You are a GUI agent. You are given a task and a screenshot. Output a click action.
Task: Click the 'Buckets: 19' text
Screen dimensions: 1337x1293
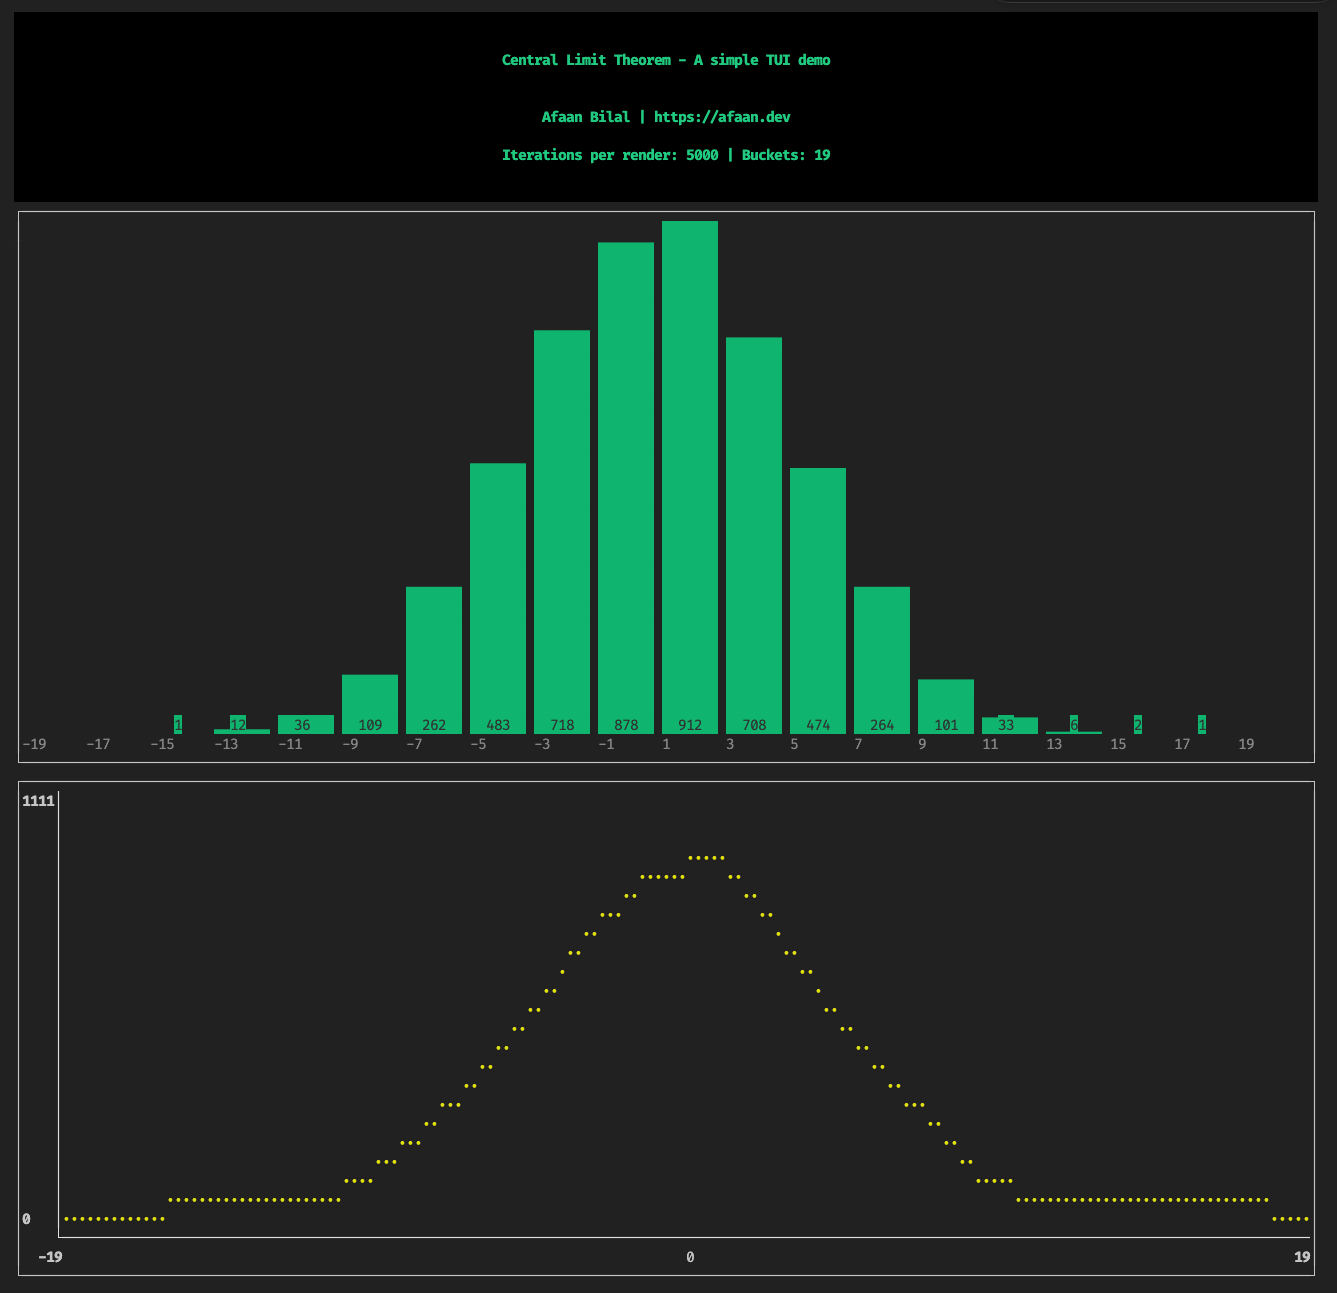[x=786, y=155]
